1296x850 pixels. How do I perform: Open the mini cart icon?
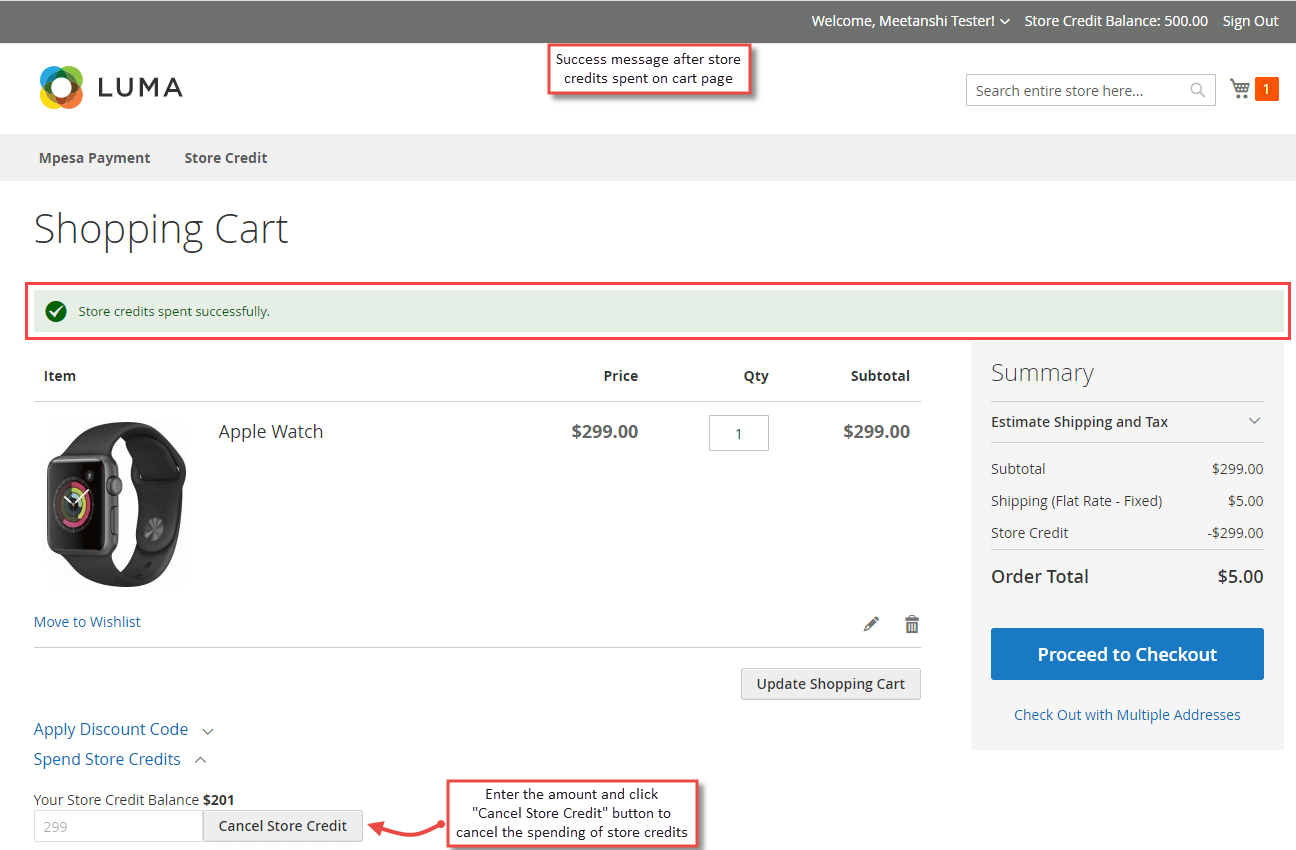click(x=1240, y=89)
